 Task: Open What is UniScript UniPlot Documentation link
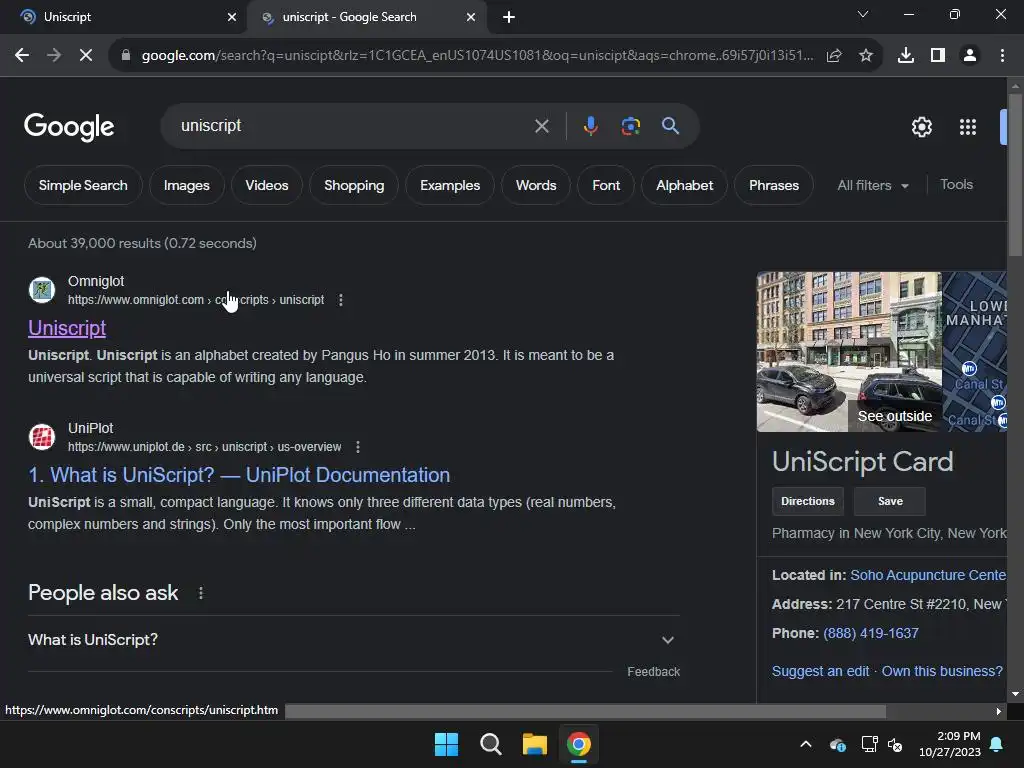(239, 475)
